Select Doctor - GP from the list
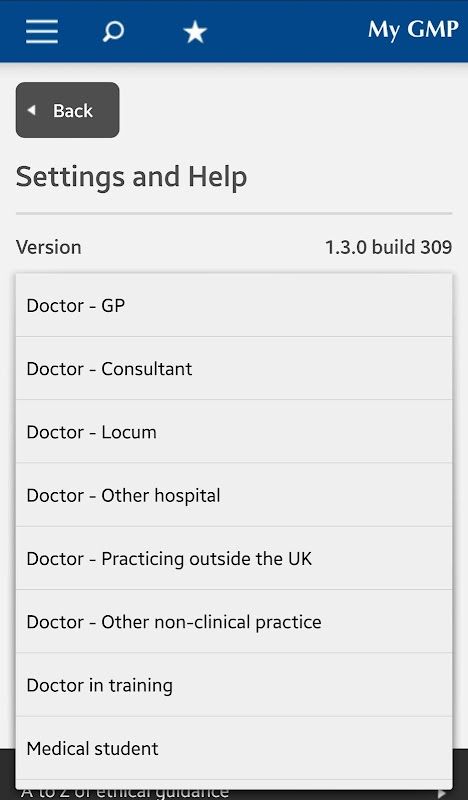 coord(234,305)
